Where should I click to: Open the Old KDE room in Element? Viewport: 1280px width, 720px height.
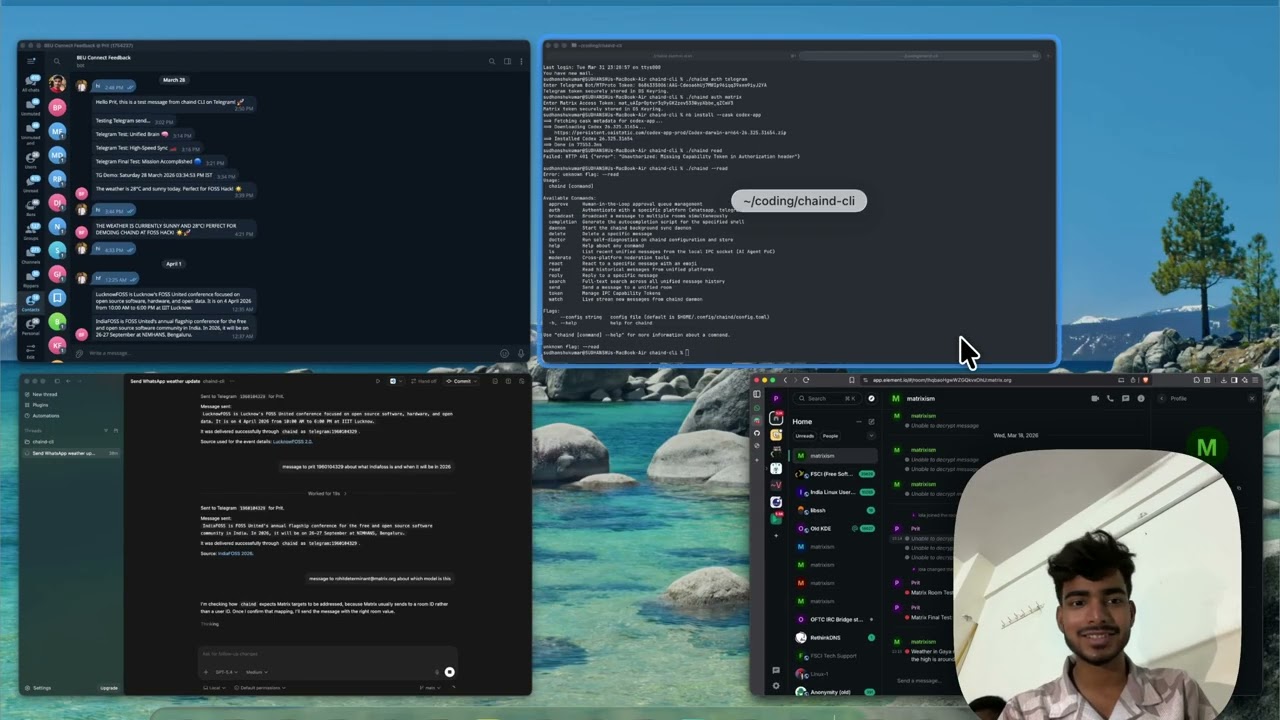click(x=835, y=528)
